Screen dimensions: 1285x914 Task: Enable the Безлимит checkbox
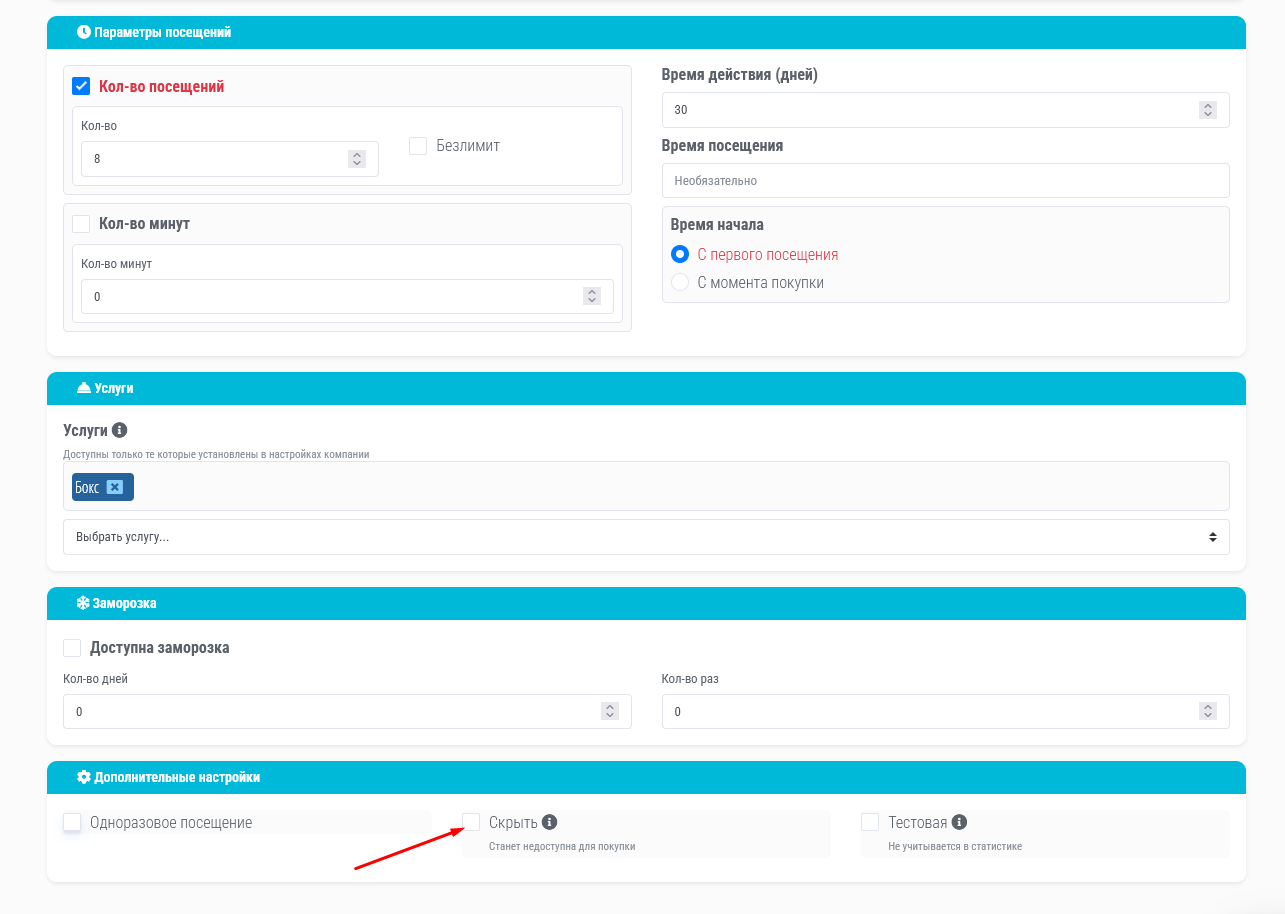coord(418,146)
